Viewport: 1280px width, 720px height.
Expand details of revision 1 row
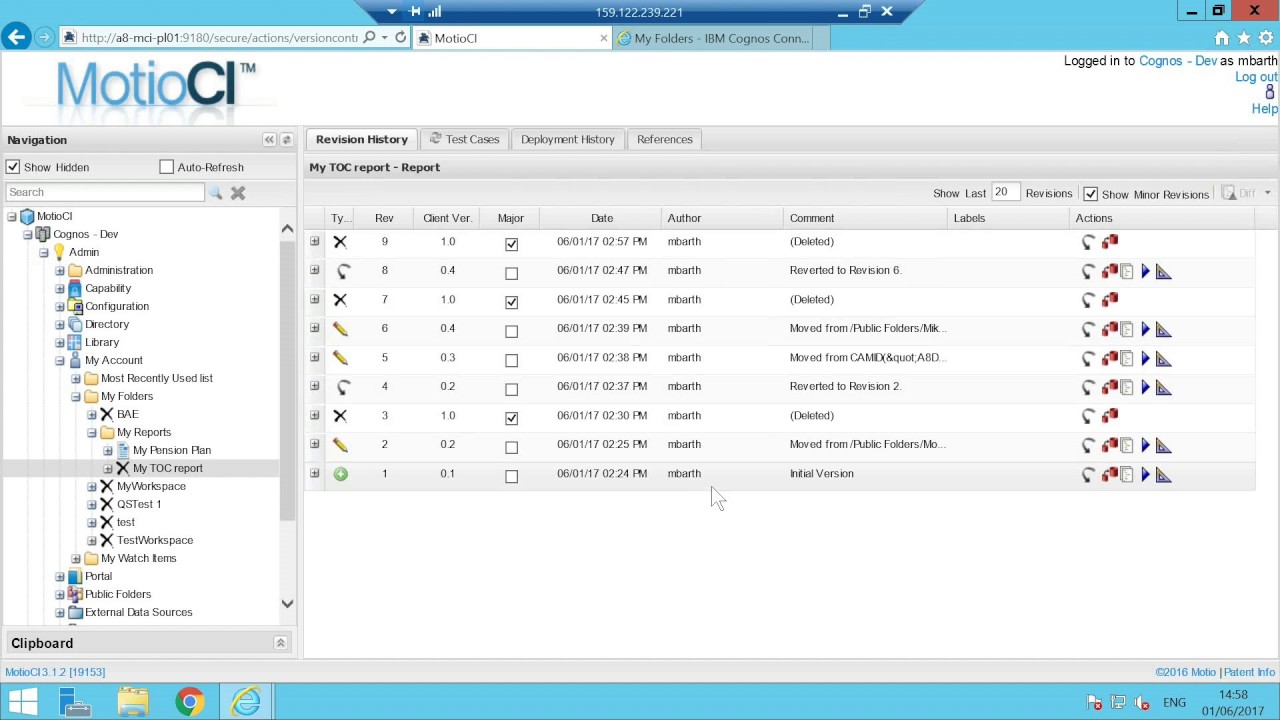(315, 473)
